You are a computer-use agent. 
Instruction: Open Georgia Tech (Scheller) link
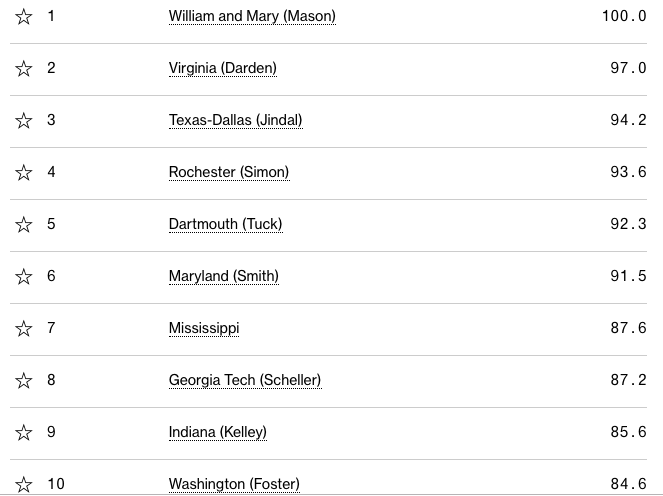tap(245, 380)
